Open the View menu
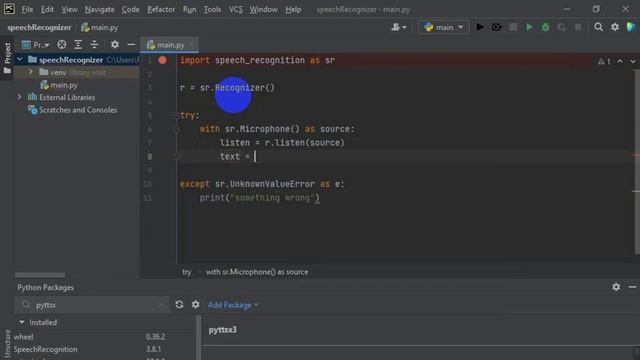This screenshot has height=360, width=640. pos(69,9)
